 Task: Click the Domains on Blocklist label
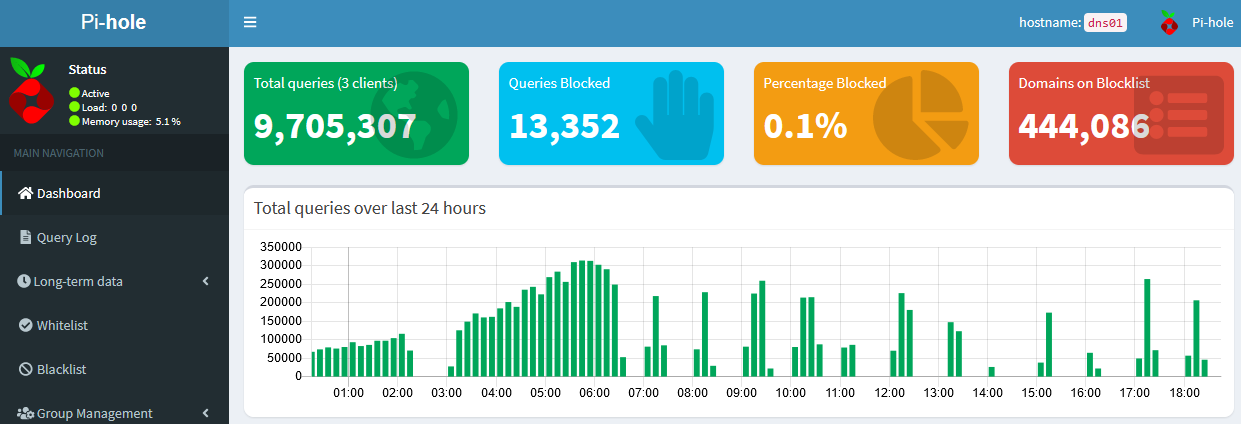pyautogui.click(x=1084, y=83)
